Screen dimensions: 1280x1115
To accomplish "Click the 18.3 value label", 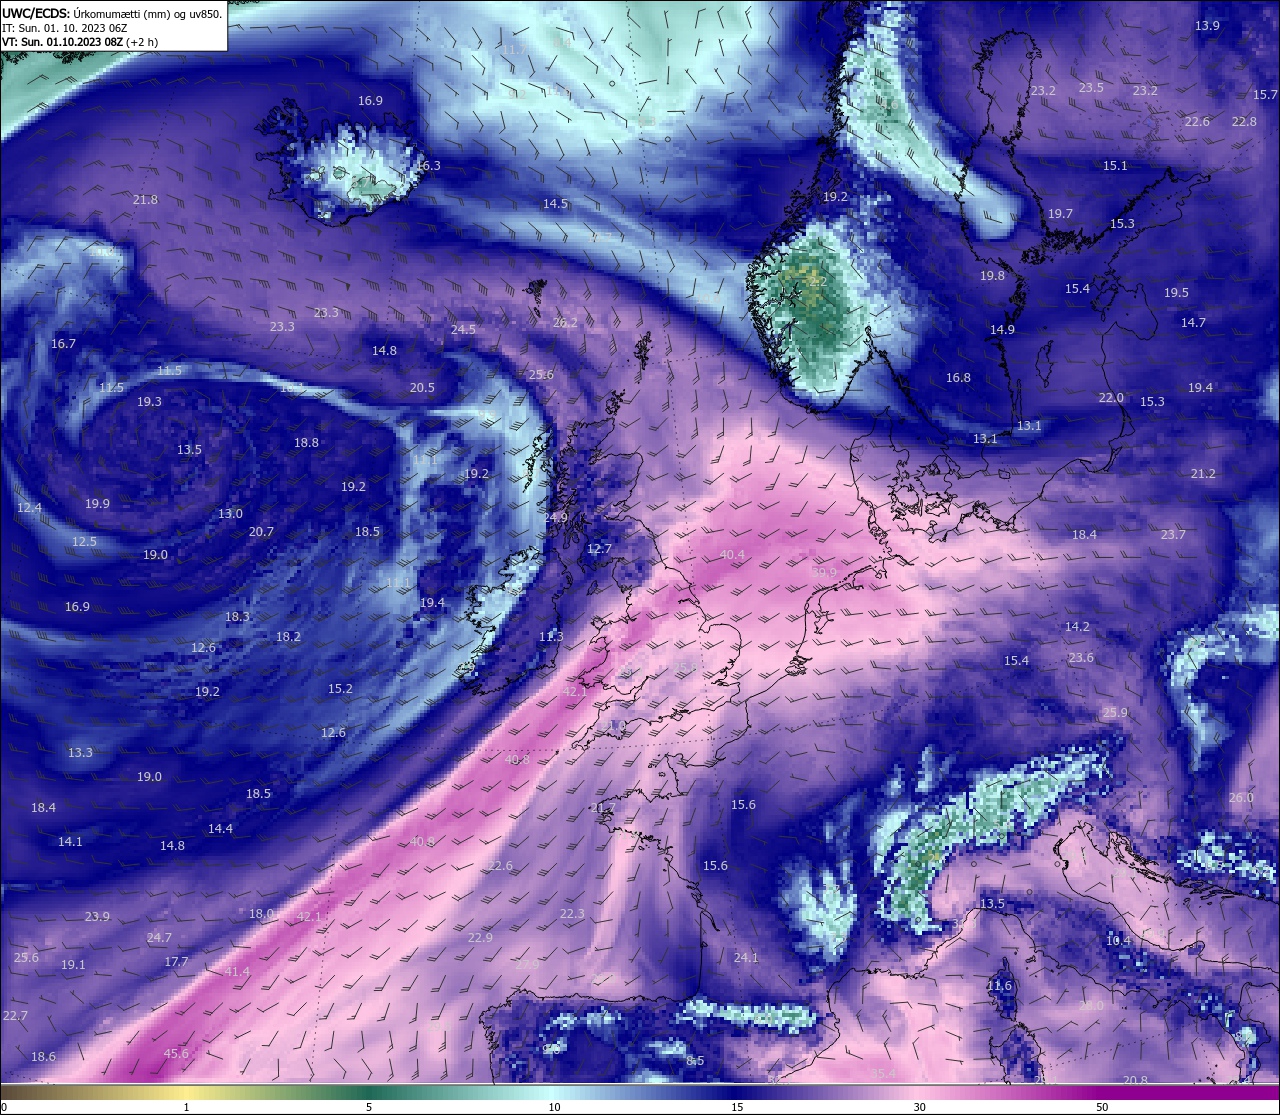I will pos(237,617).
